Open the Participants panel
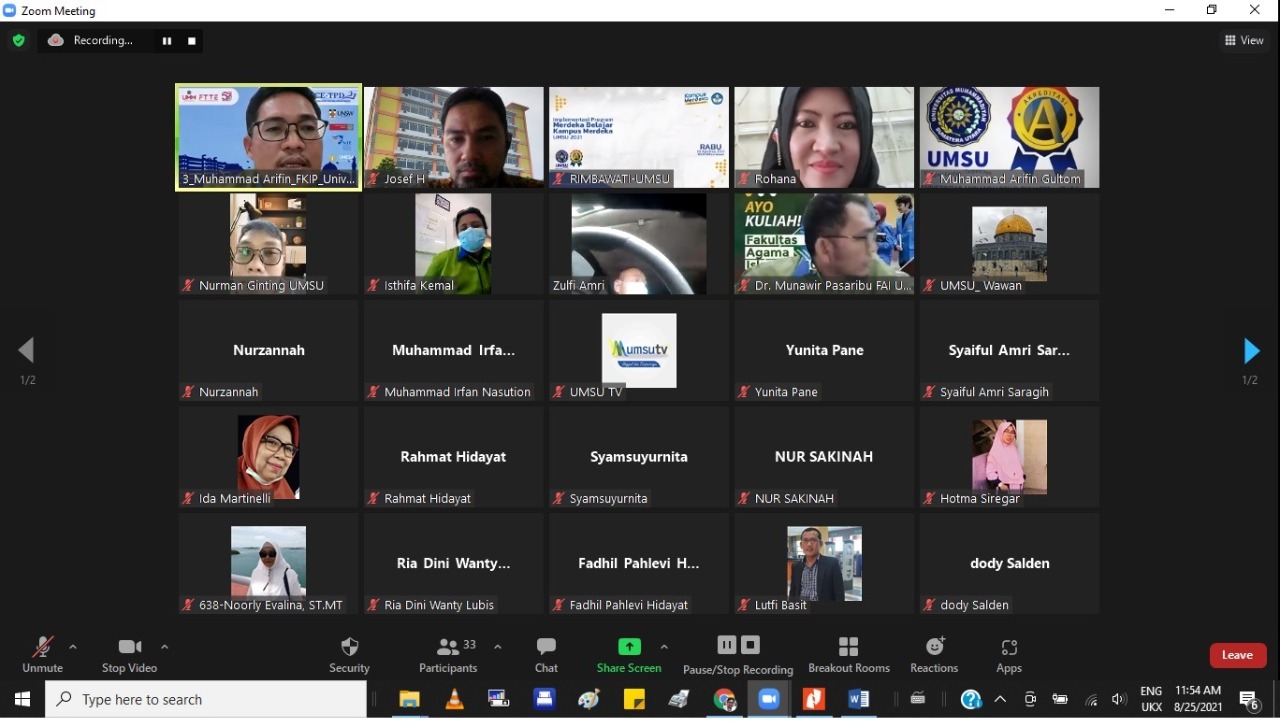 point(448,654)
